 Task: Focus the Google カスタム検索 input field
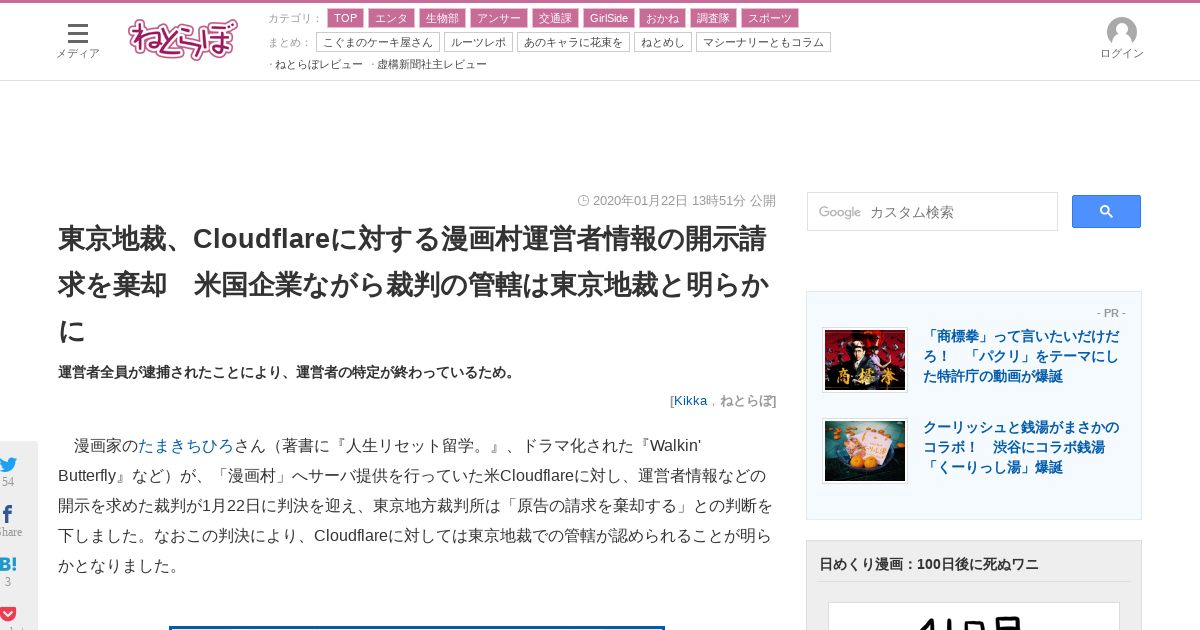coord(932,211)
